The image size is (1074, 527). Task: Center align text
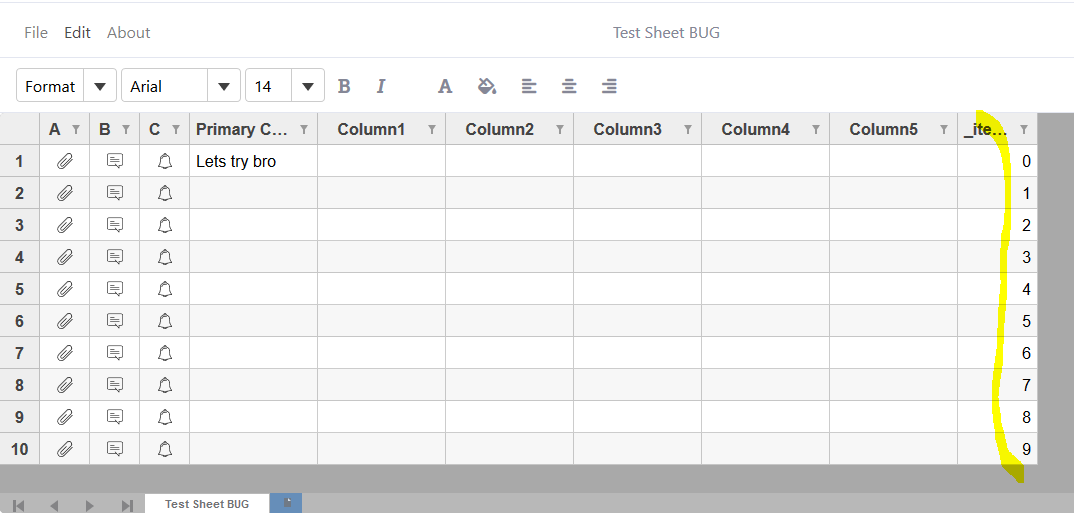(x=569, y=86)
